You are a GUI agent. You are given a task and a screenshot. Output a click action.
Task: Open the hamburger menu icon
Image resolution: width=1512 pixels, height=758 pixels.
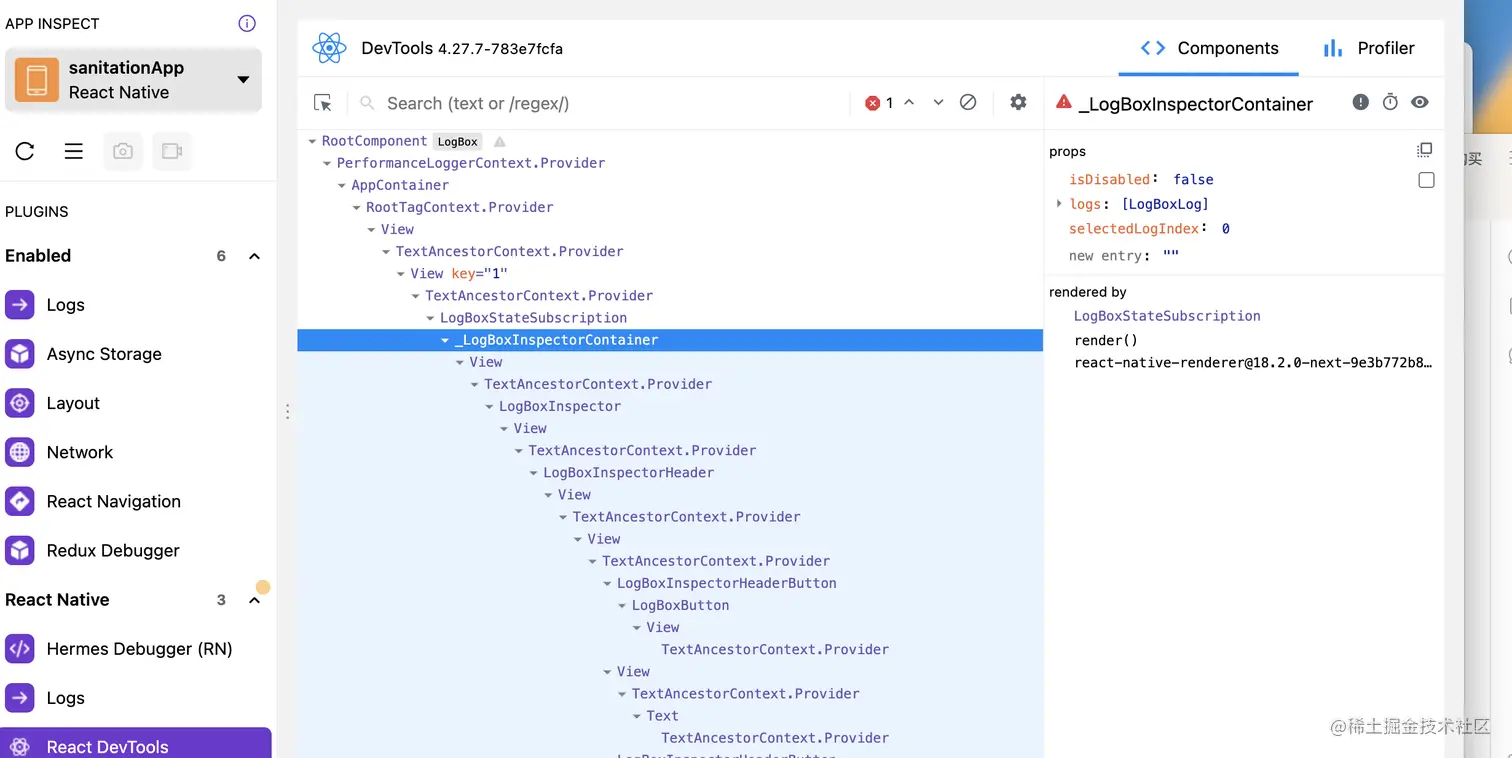(74, 151)
